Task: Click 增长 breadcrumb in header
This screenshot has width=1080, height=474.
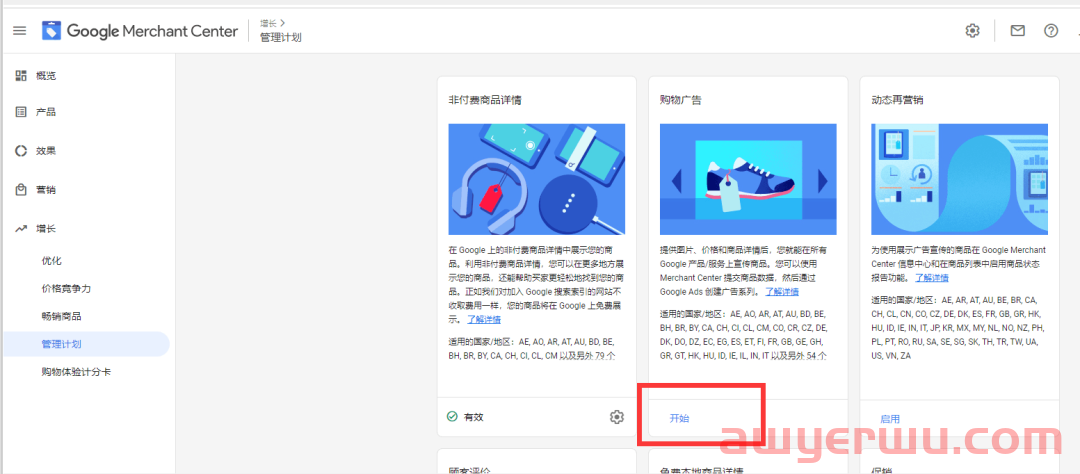Action: (268, 24)
